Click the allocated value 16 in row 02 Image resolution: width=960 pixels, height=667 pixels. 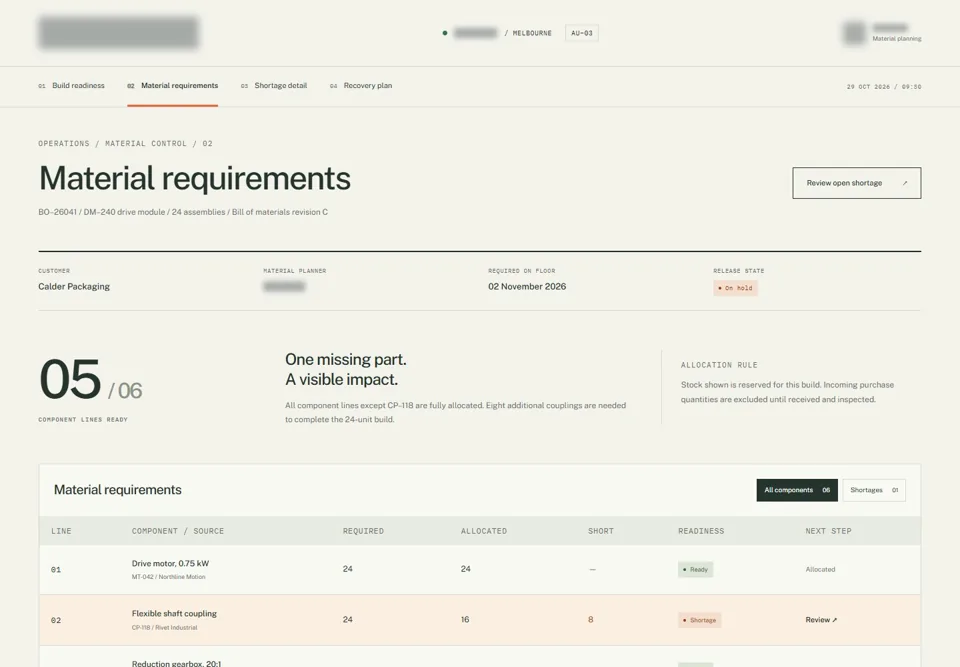pyautogui.click(x=465, y=620)
